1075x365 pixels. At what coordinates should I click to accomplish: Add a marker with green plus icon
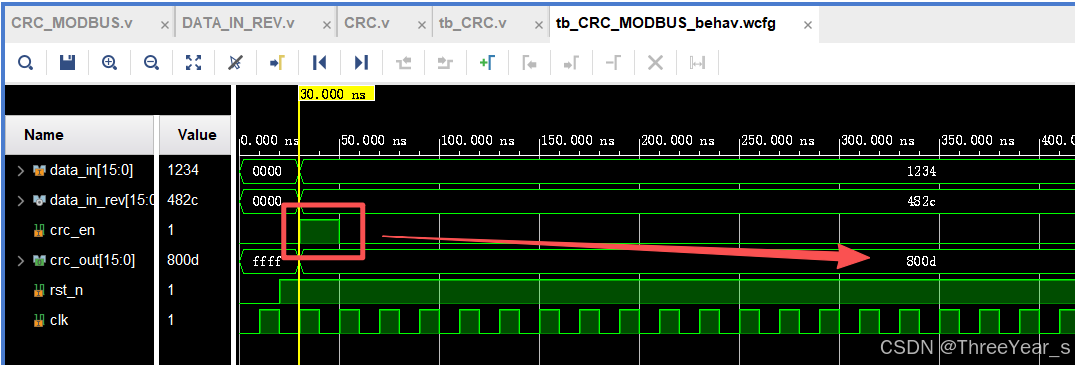(487, 63)
